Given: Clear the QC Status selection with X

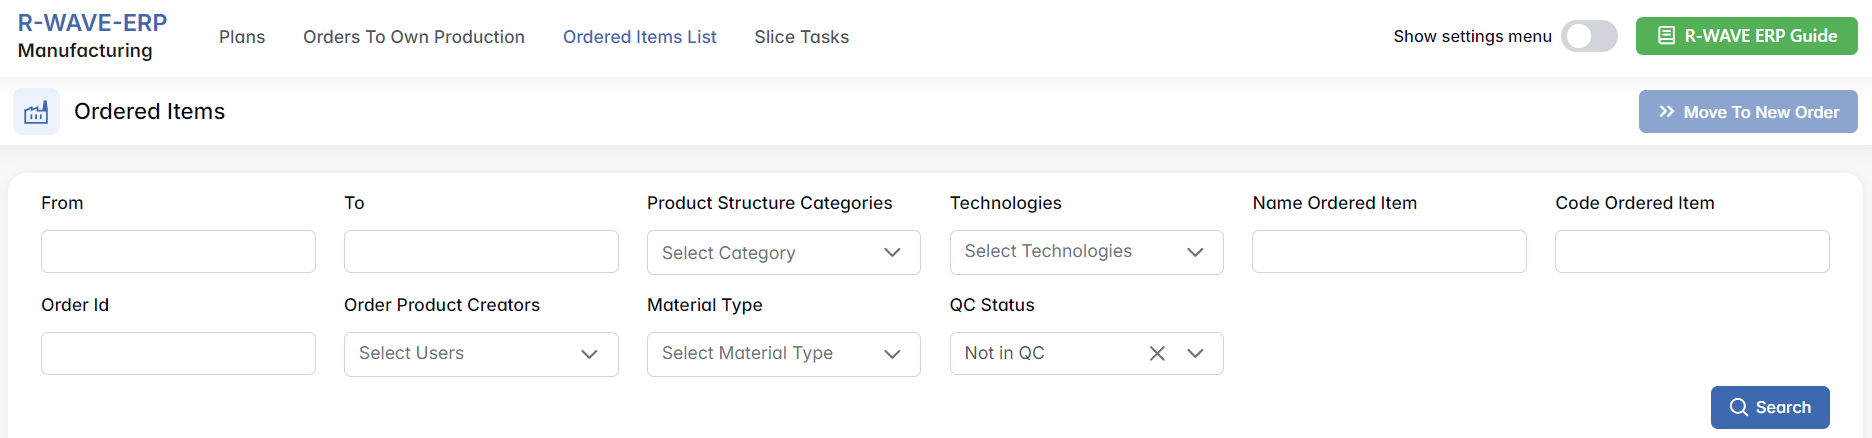Looking at the screenshot, I should click(x=1157, y=353).
